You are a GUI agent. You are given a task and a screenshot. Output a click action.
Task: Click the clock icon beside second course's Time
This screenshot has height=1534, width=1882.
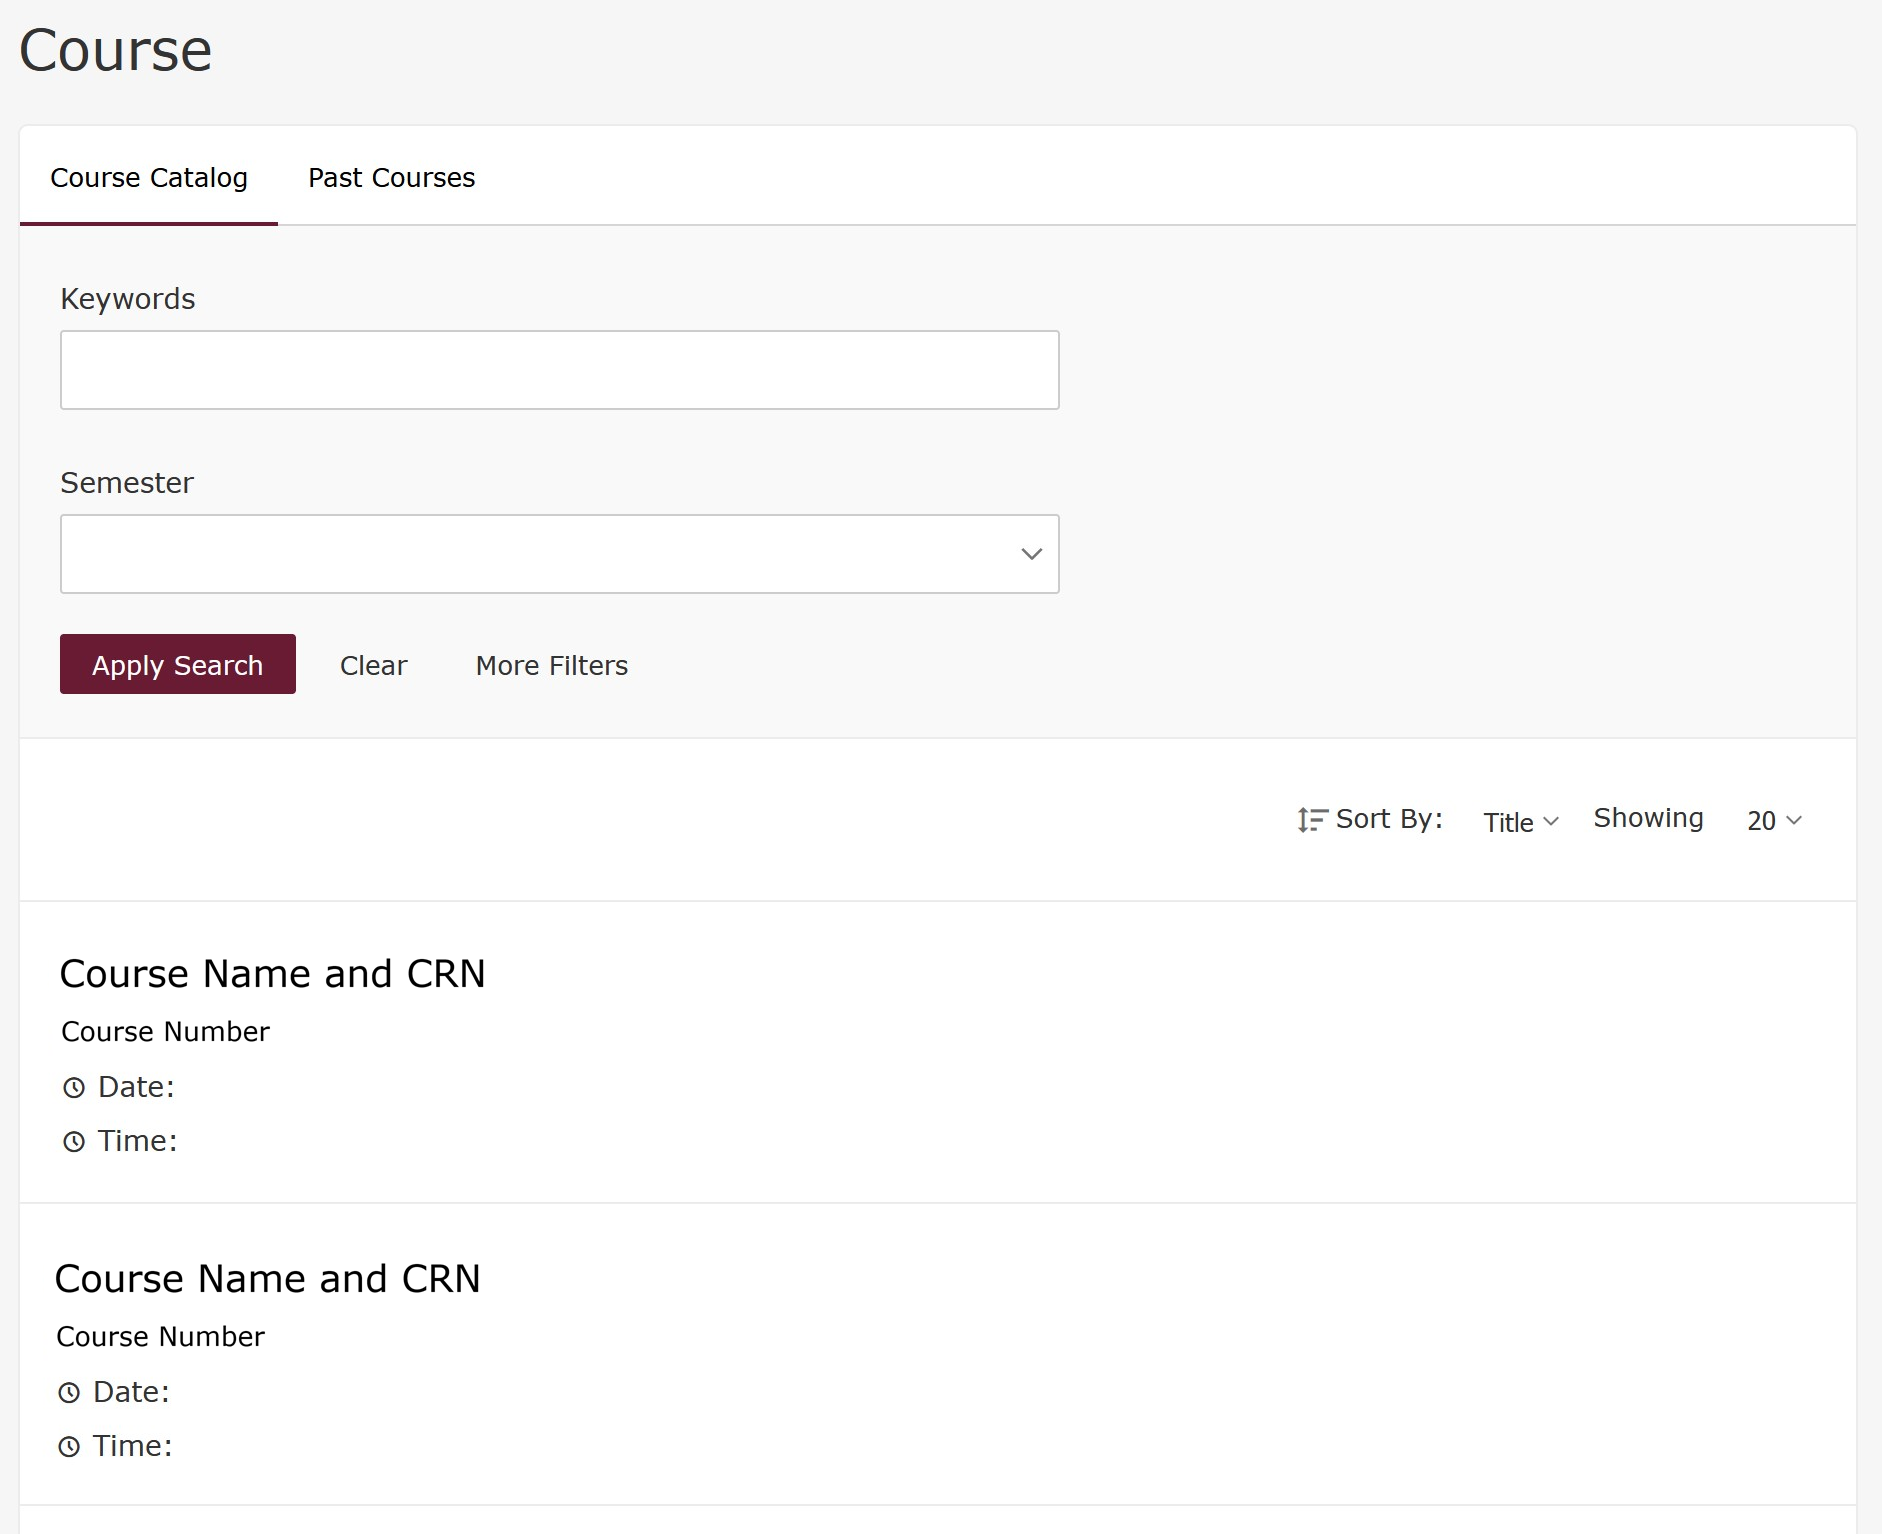click(x=69, y=1447)
